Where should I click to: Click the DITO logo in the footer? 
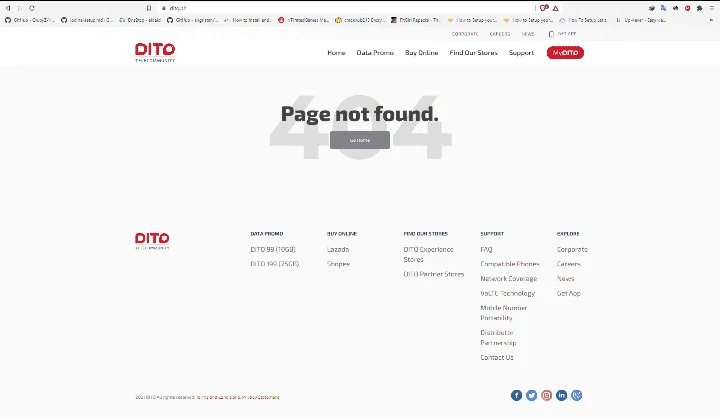click(x=152, y=241)
